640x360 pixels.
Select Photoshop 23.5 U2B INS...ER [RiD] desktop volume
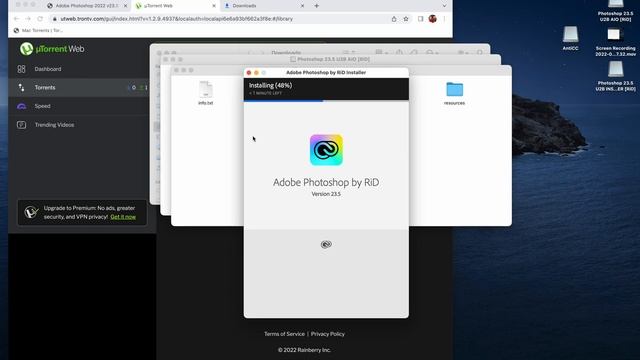615,76
